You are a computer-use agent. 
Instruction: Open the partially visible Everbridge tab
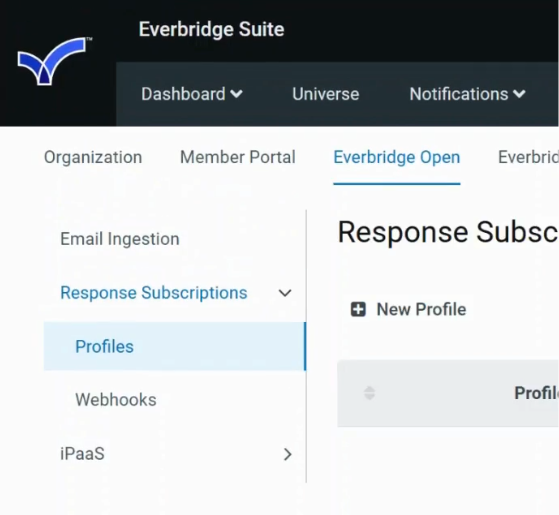[528, 157]
